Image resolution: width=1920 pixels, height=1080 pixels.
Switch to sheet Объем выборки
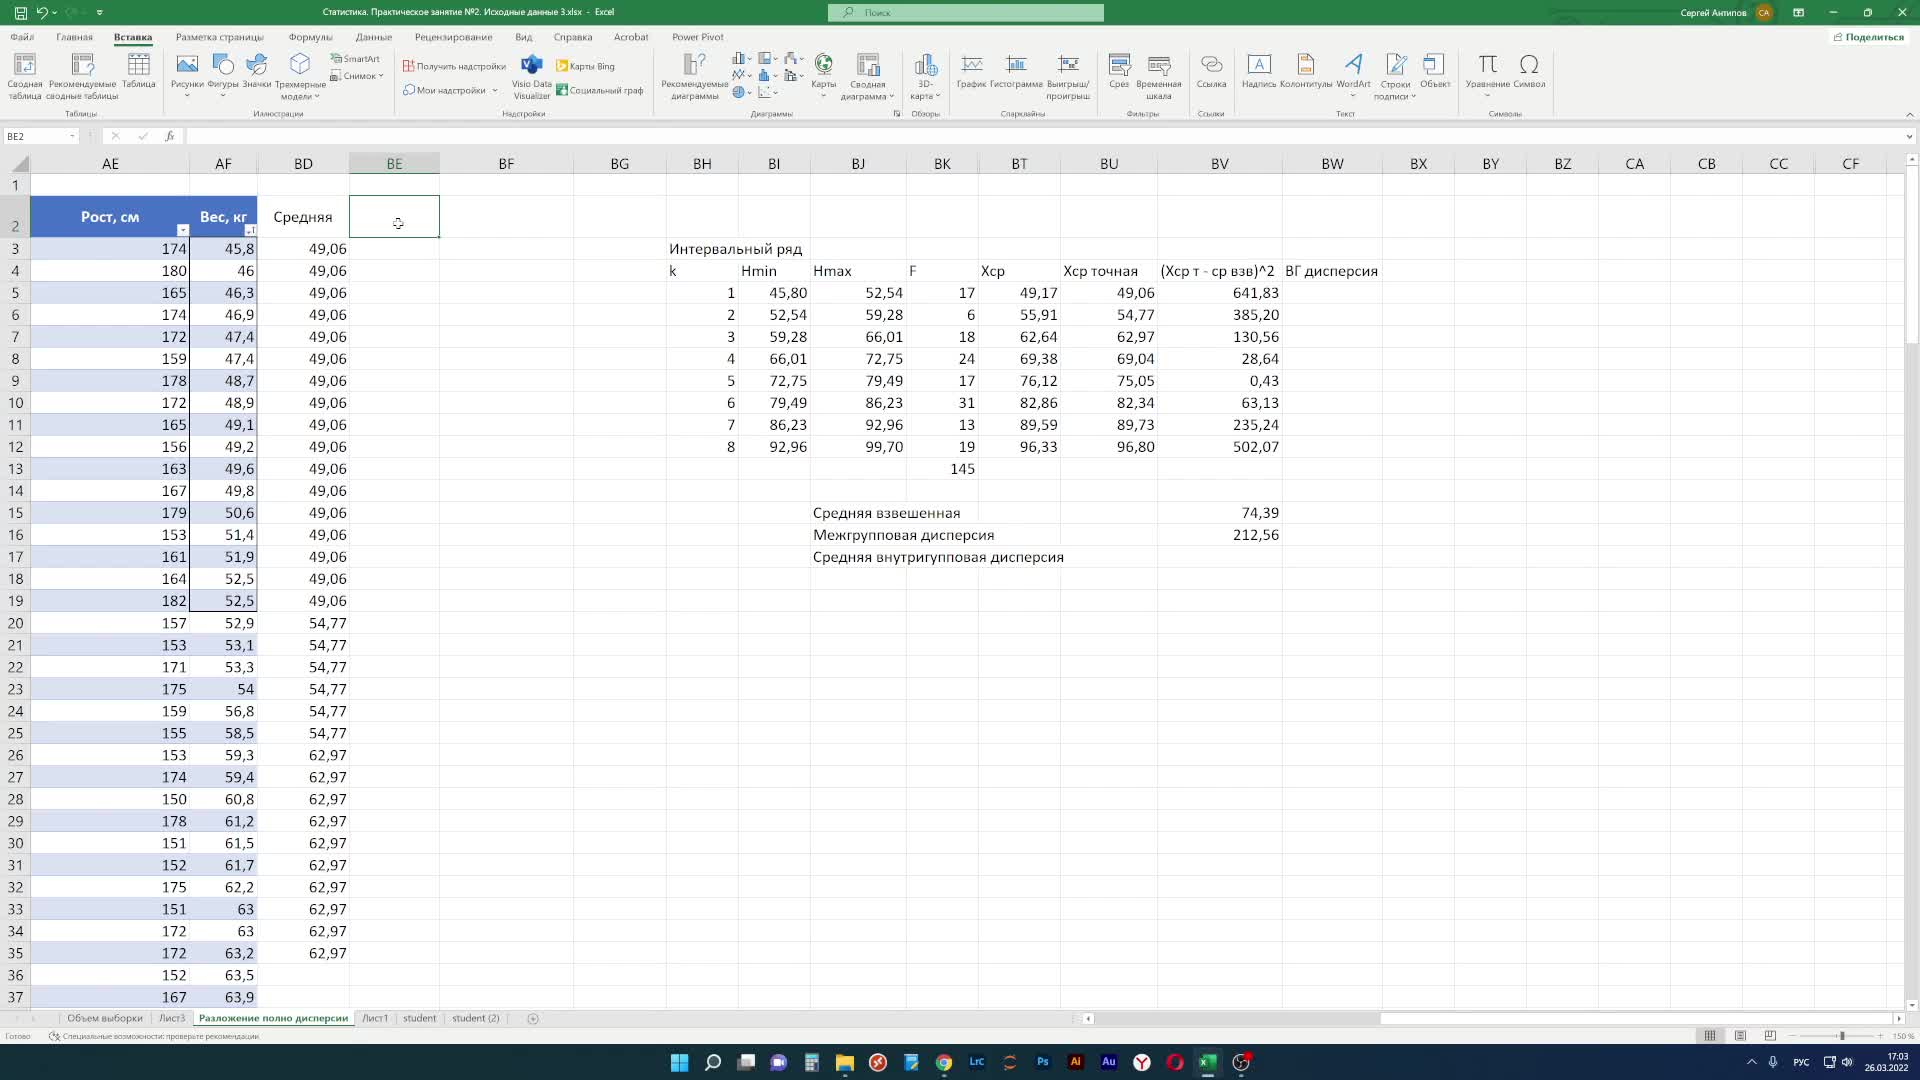click(x=105, y=1018)
